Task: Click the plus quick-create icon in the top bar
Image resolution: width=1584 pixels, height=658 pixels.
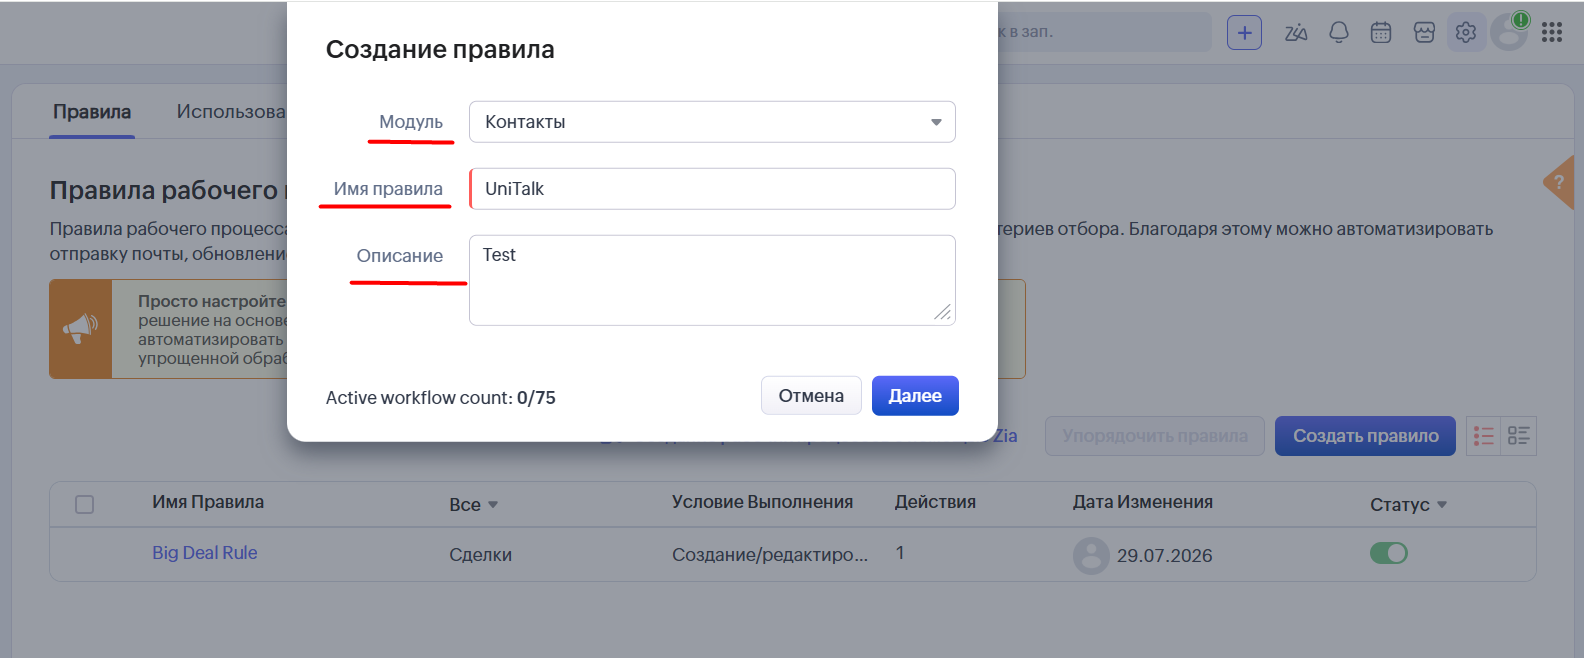Action: (1244, 33)
